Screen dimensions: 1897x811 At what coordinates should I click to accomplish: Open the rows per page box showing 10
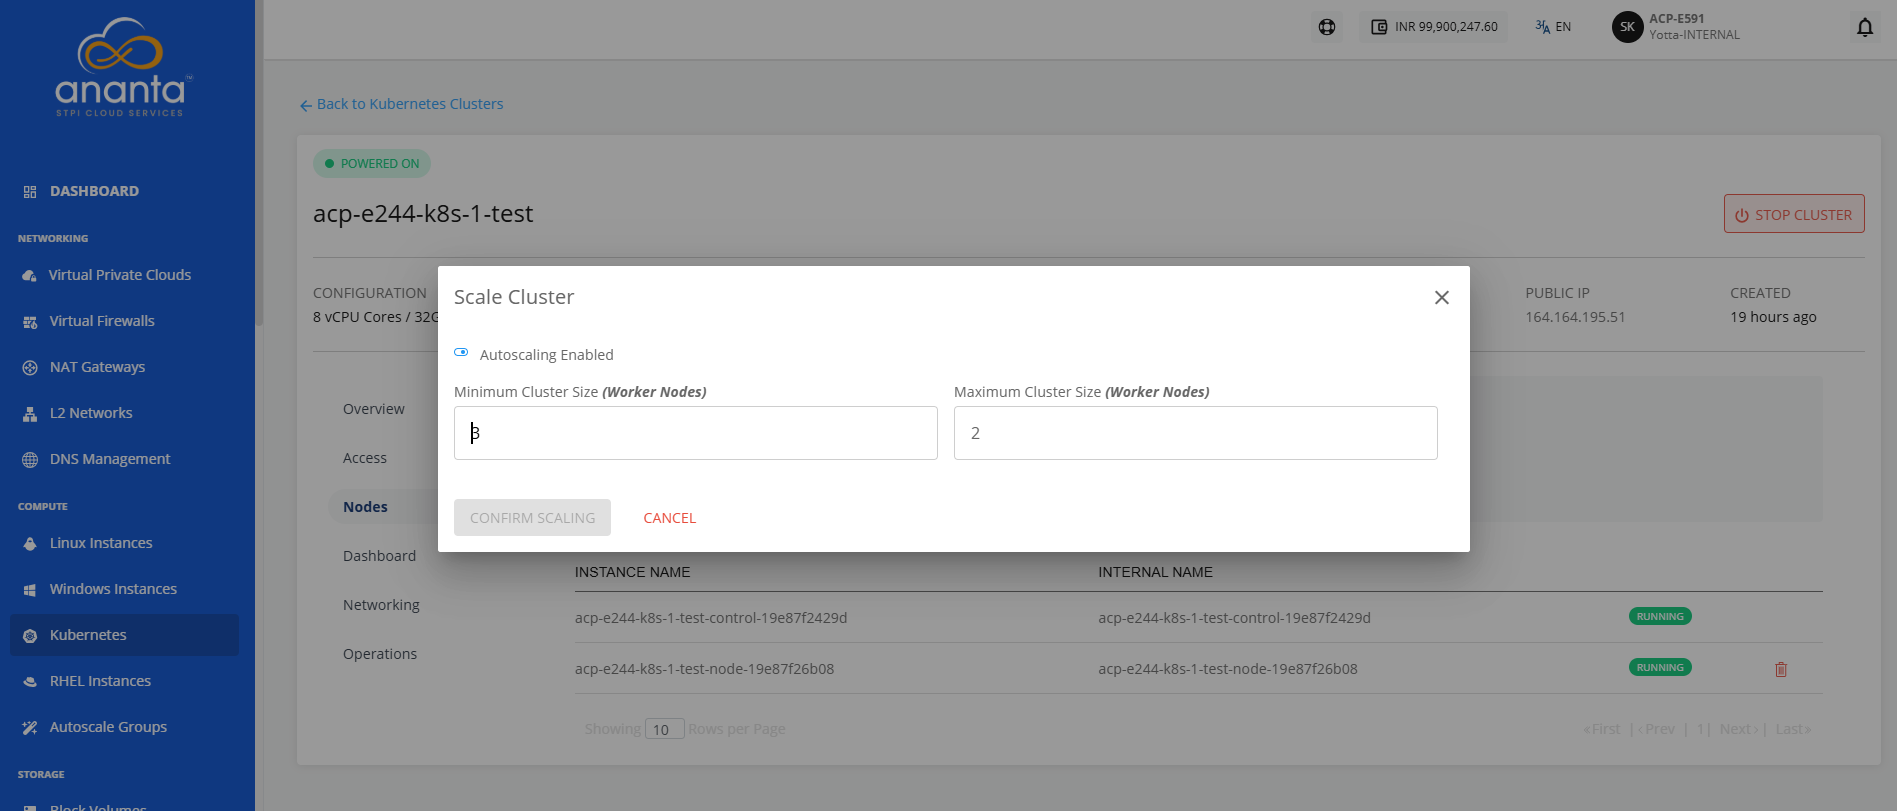pyautogui.click(x=664, y=729)
